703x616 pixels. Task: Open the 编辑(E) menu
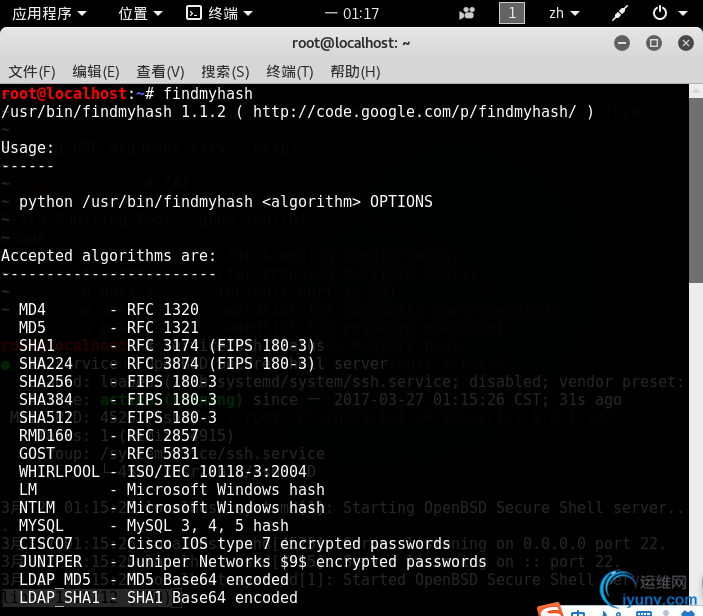tap(96, 72)
